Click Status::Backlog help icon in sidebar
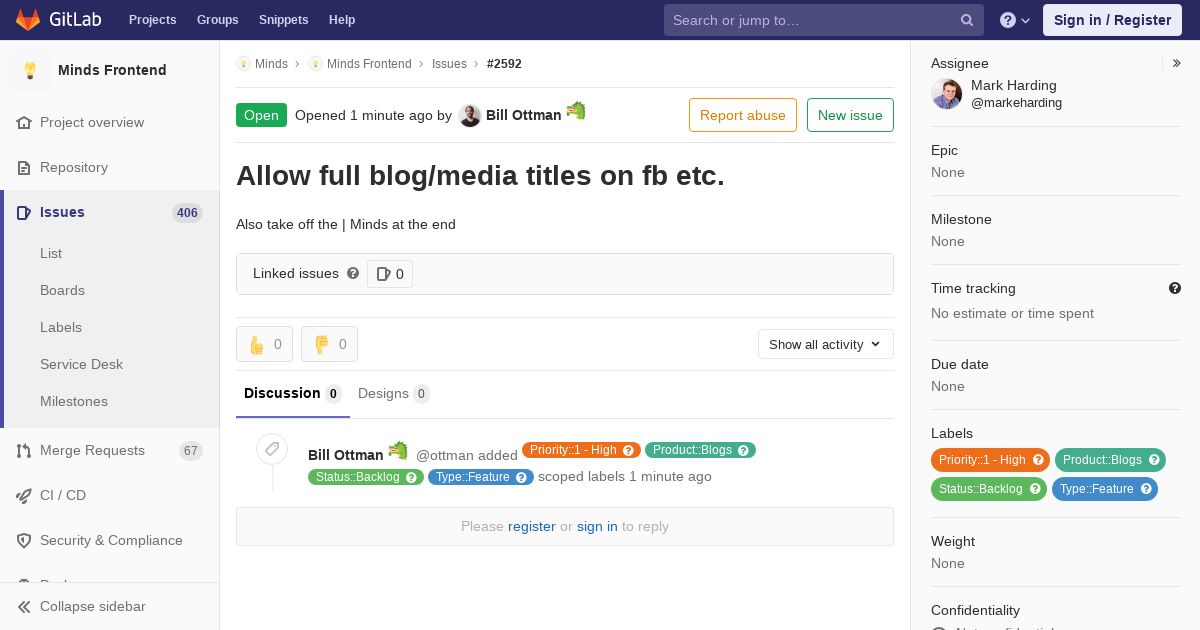Image resolution: width=1200 pixels, height=630 pixels. (1035, 489)
